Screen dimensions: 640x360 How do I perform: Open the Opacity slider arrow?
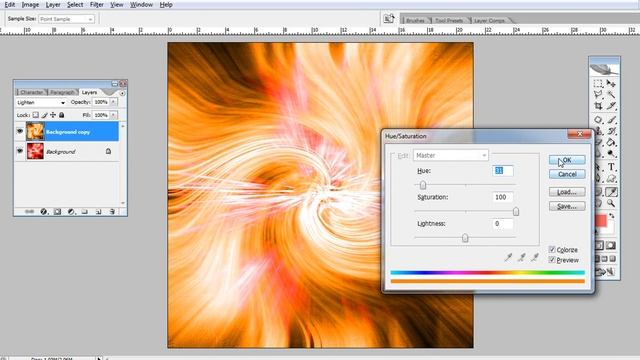[x=113, y=102]
